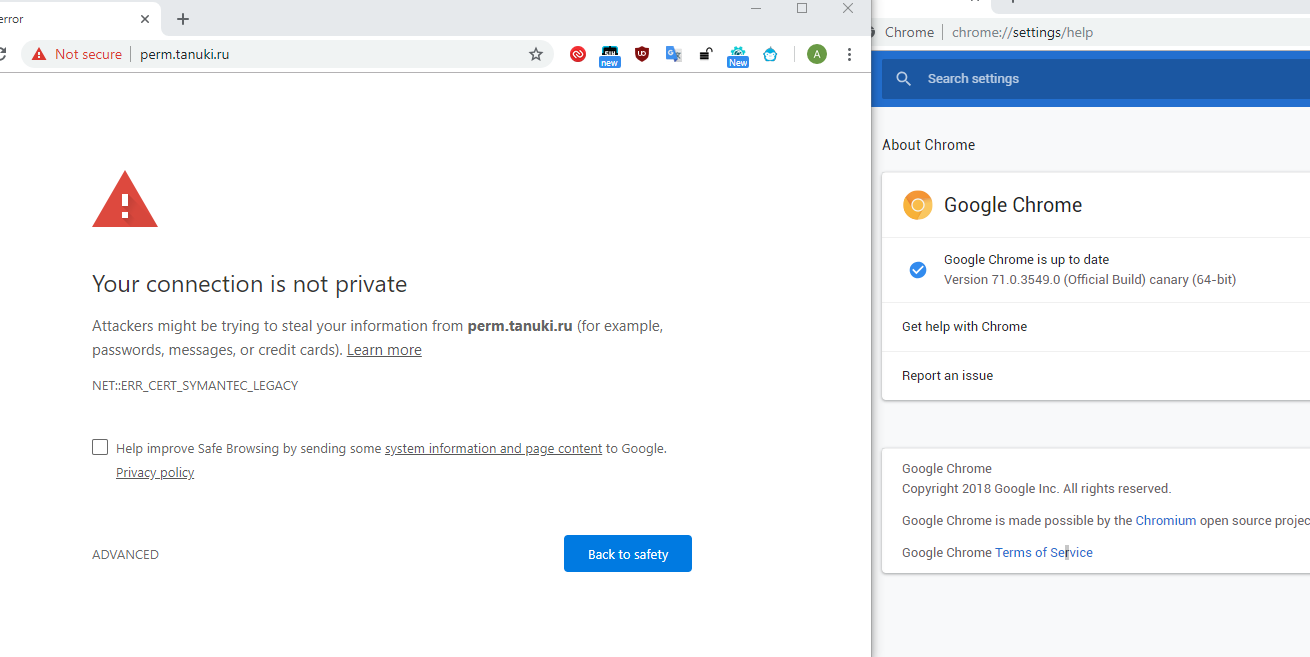Click the search magnifier in Search settings
Viewport: 1310px width, 657px height.
click(903, 78)
